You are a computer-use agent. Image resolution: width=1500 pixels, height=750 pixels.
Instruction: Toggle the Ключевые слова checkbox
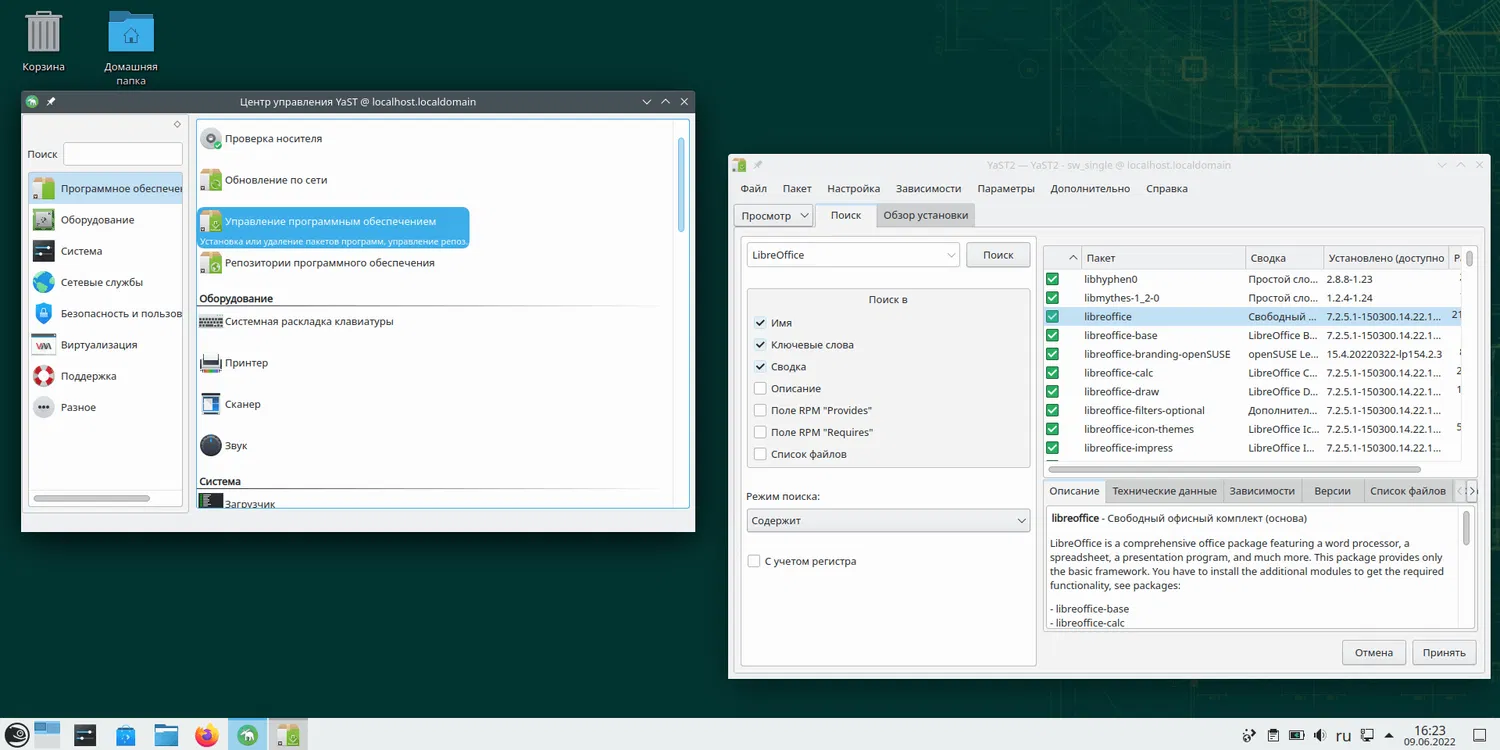click(761, 345)
